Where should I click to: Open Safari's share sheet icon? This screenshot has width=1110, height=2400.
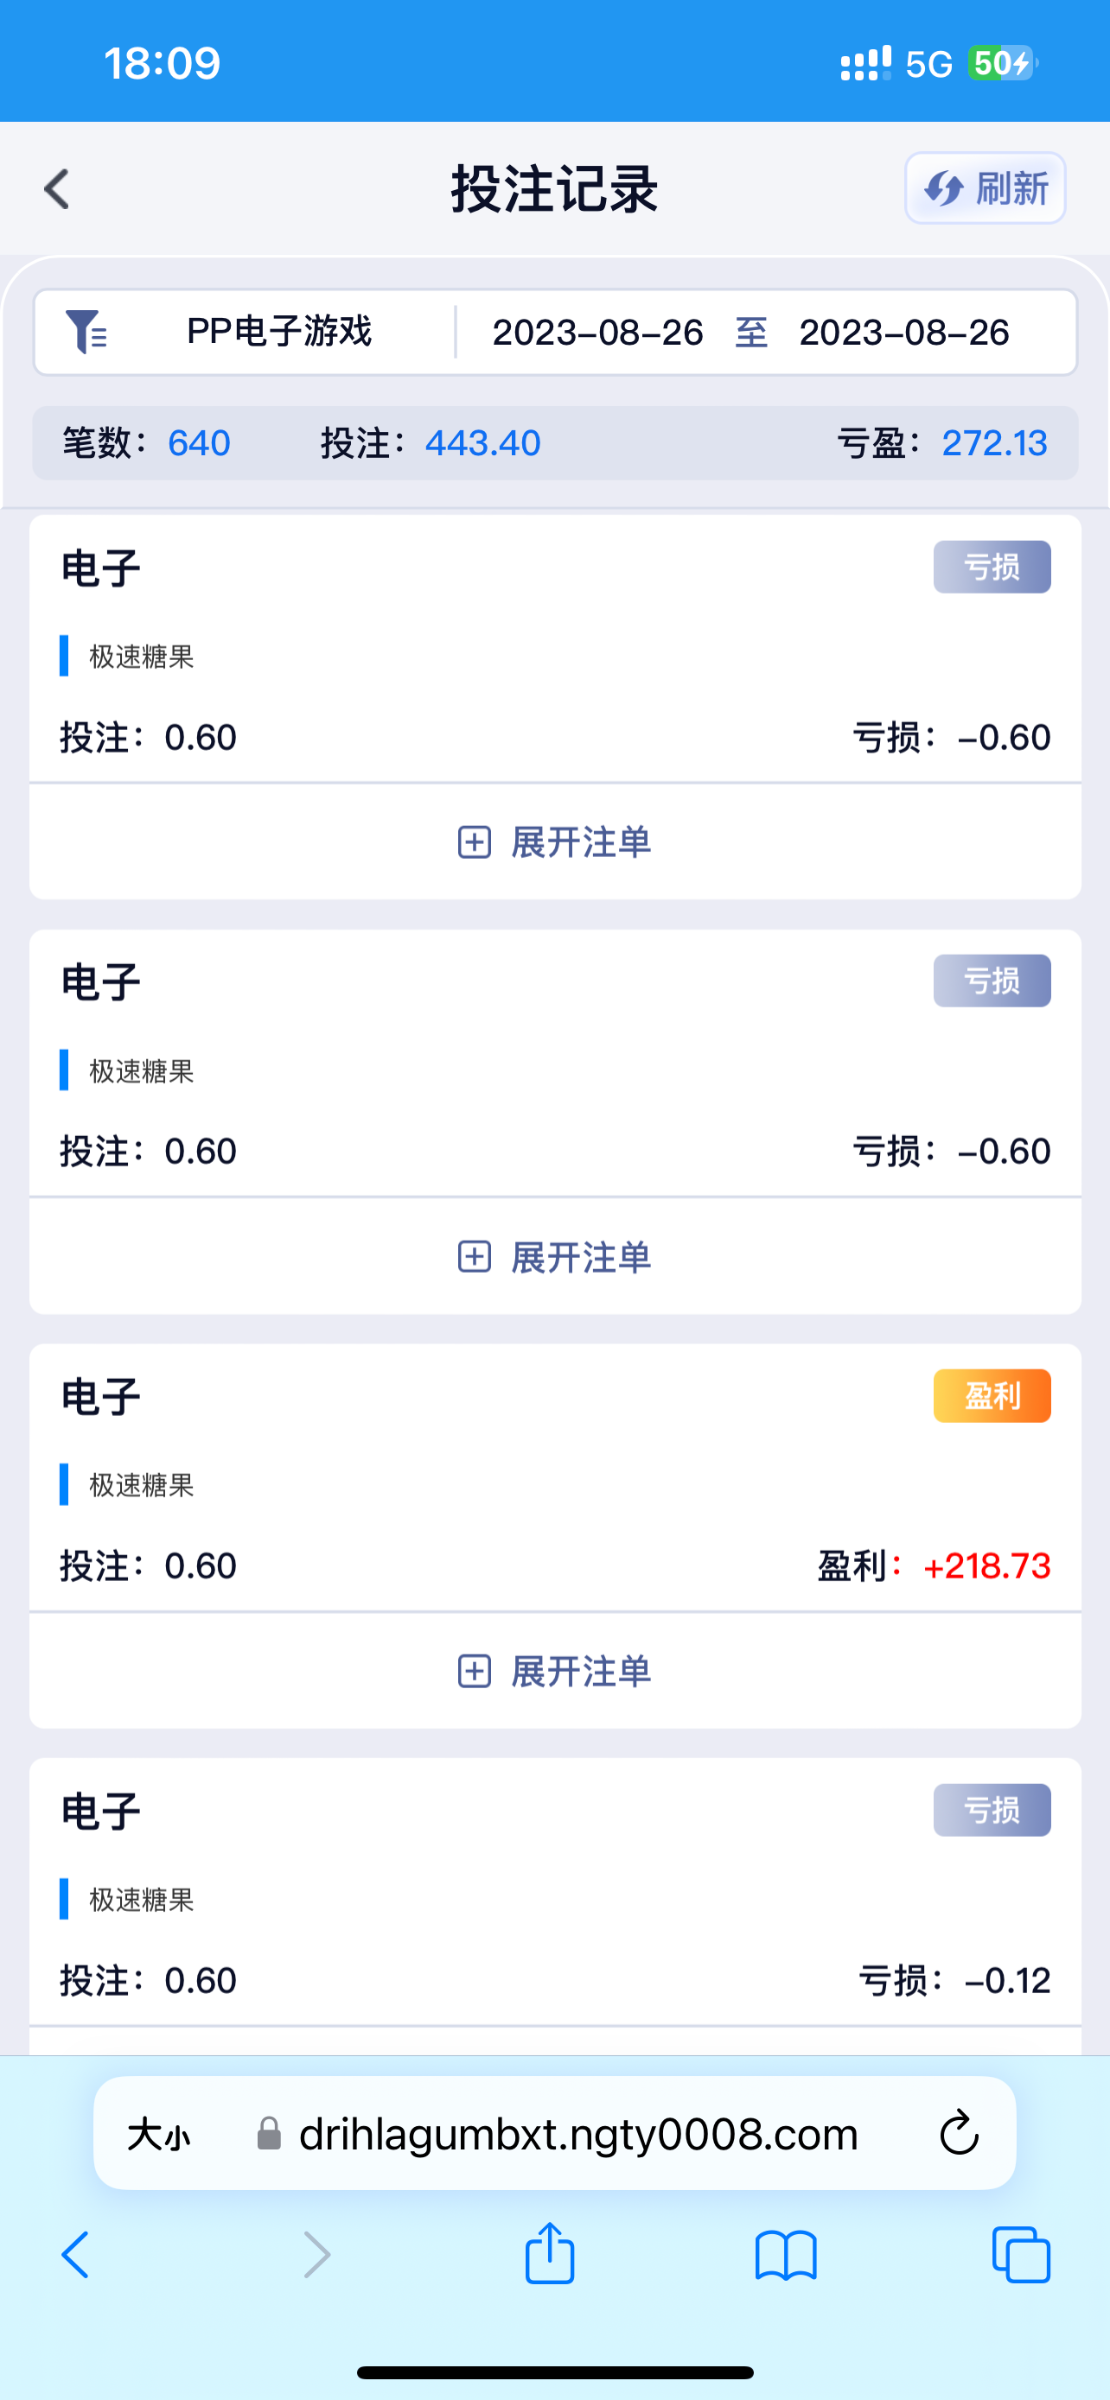pyautogui.click(x=550, y=2254)
